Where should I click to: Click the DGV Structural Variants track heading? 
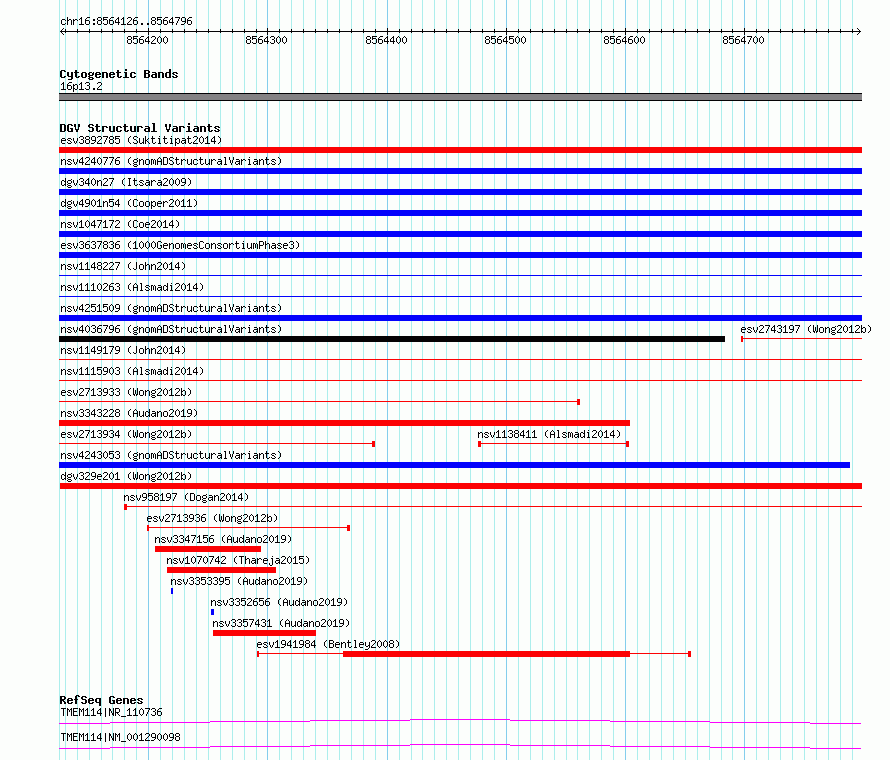(x=140, y=128)
